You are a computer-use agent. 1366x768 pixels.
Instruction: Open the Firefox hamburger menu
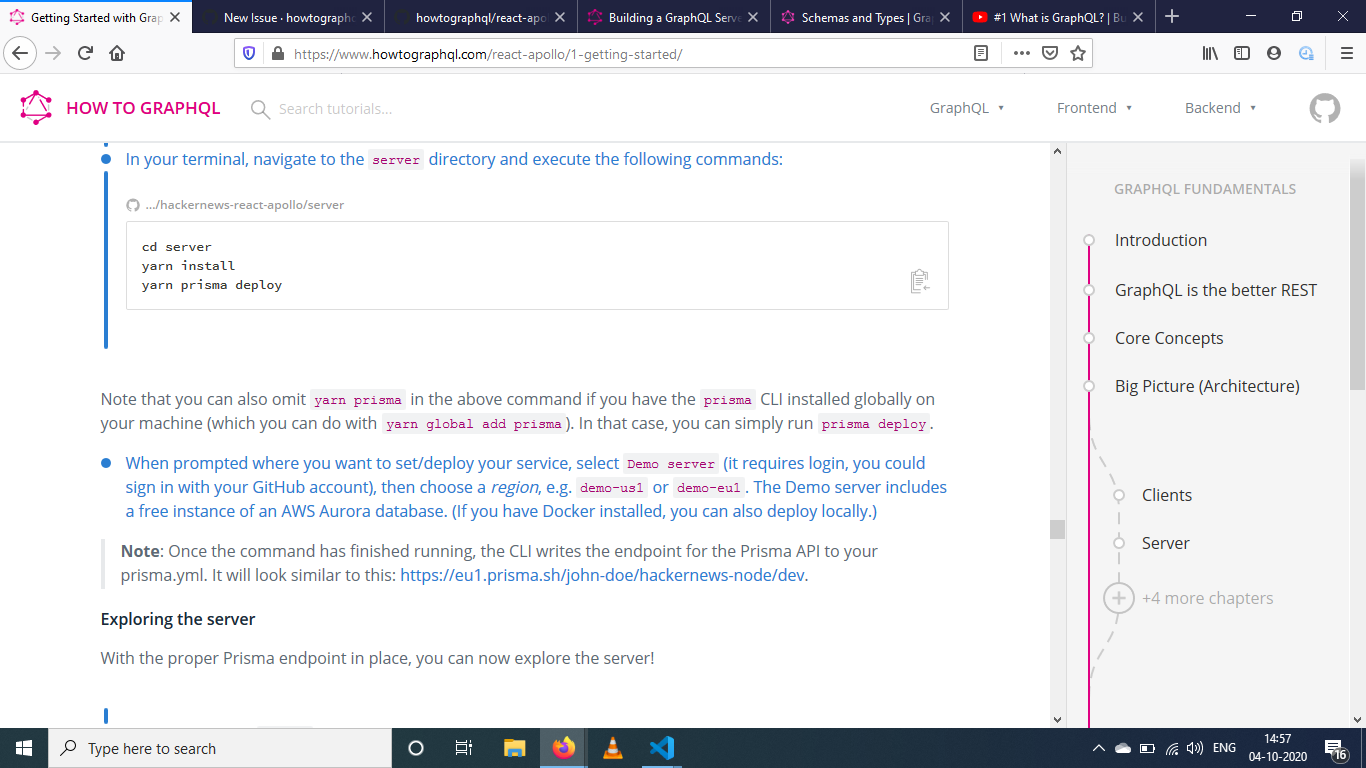[x=1345, y=53]
